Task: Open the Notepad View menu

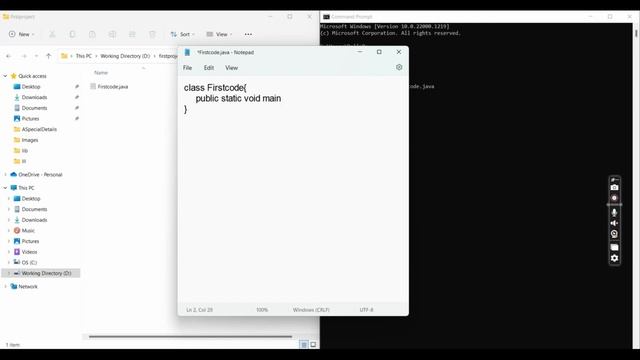Action: [231, 68]
